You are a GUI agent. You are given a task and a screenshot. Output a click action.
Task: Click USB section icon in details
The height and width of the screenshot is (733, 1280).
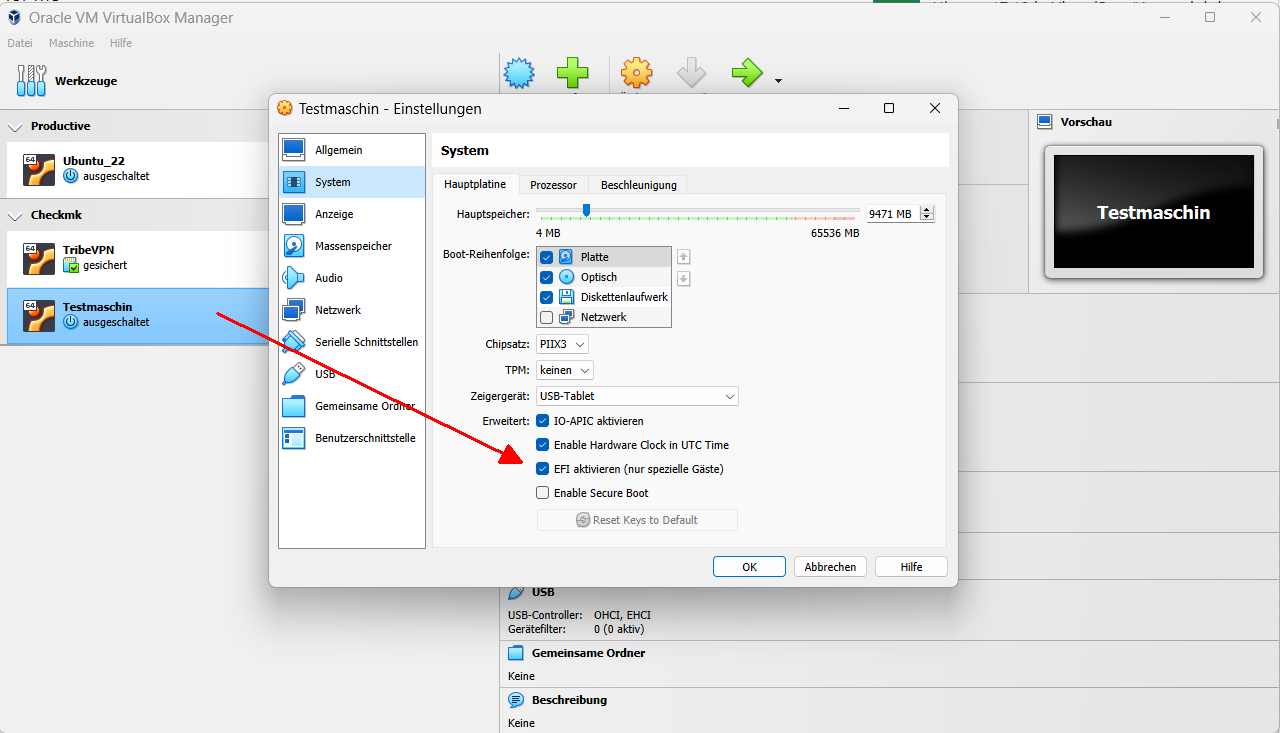pos(516,592)
